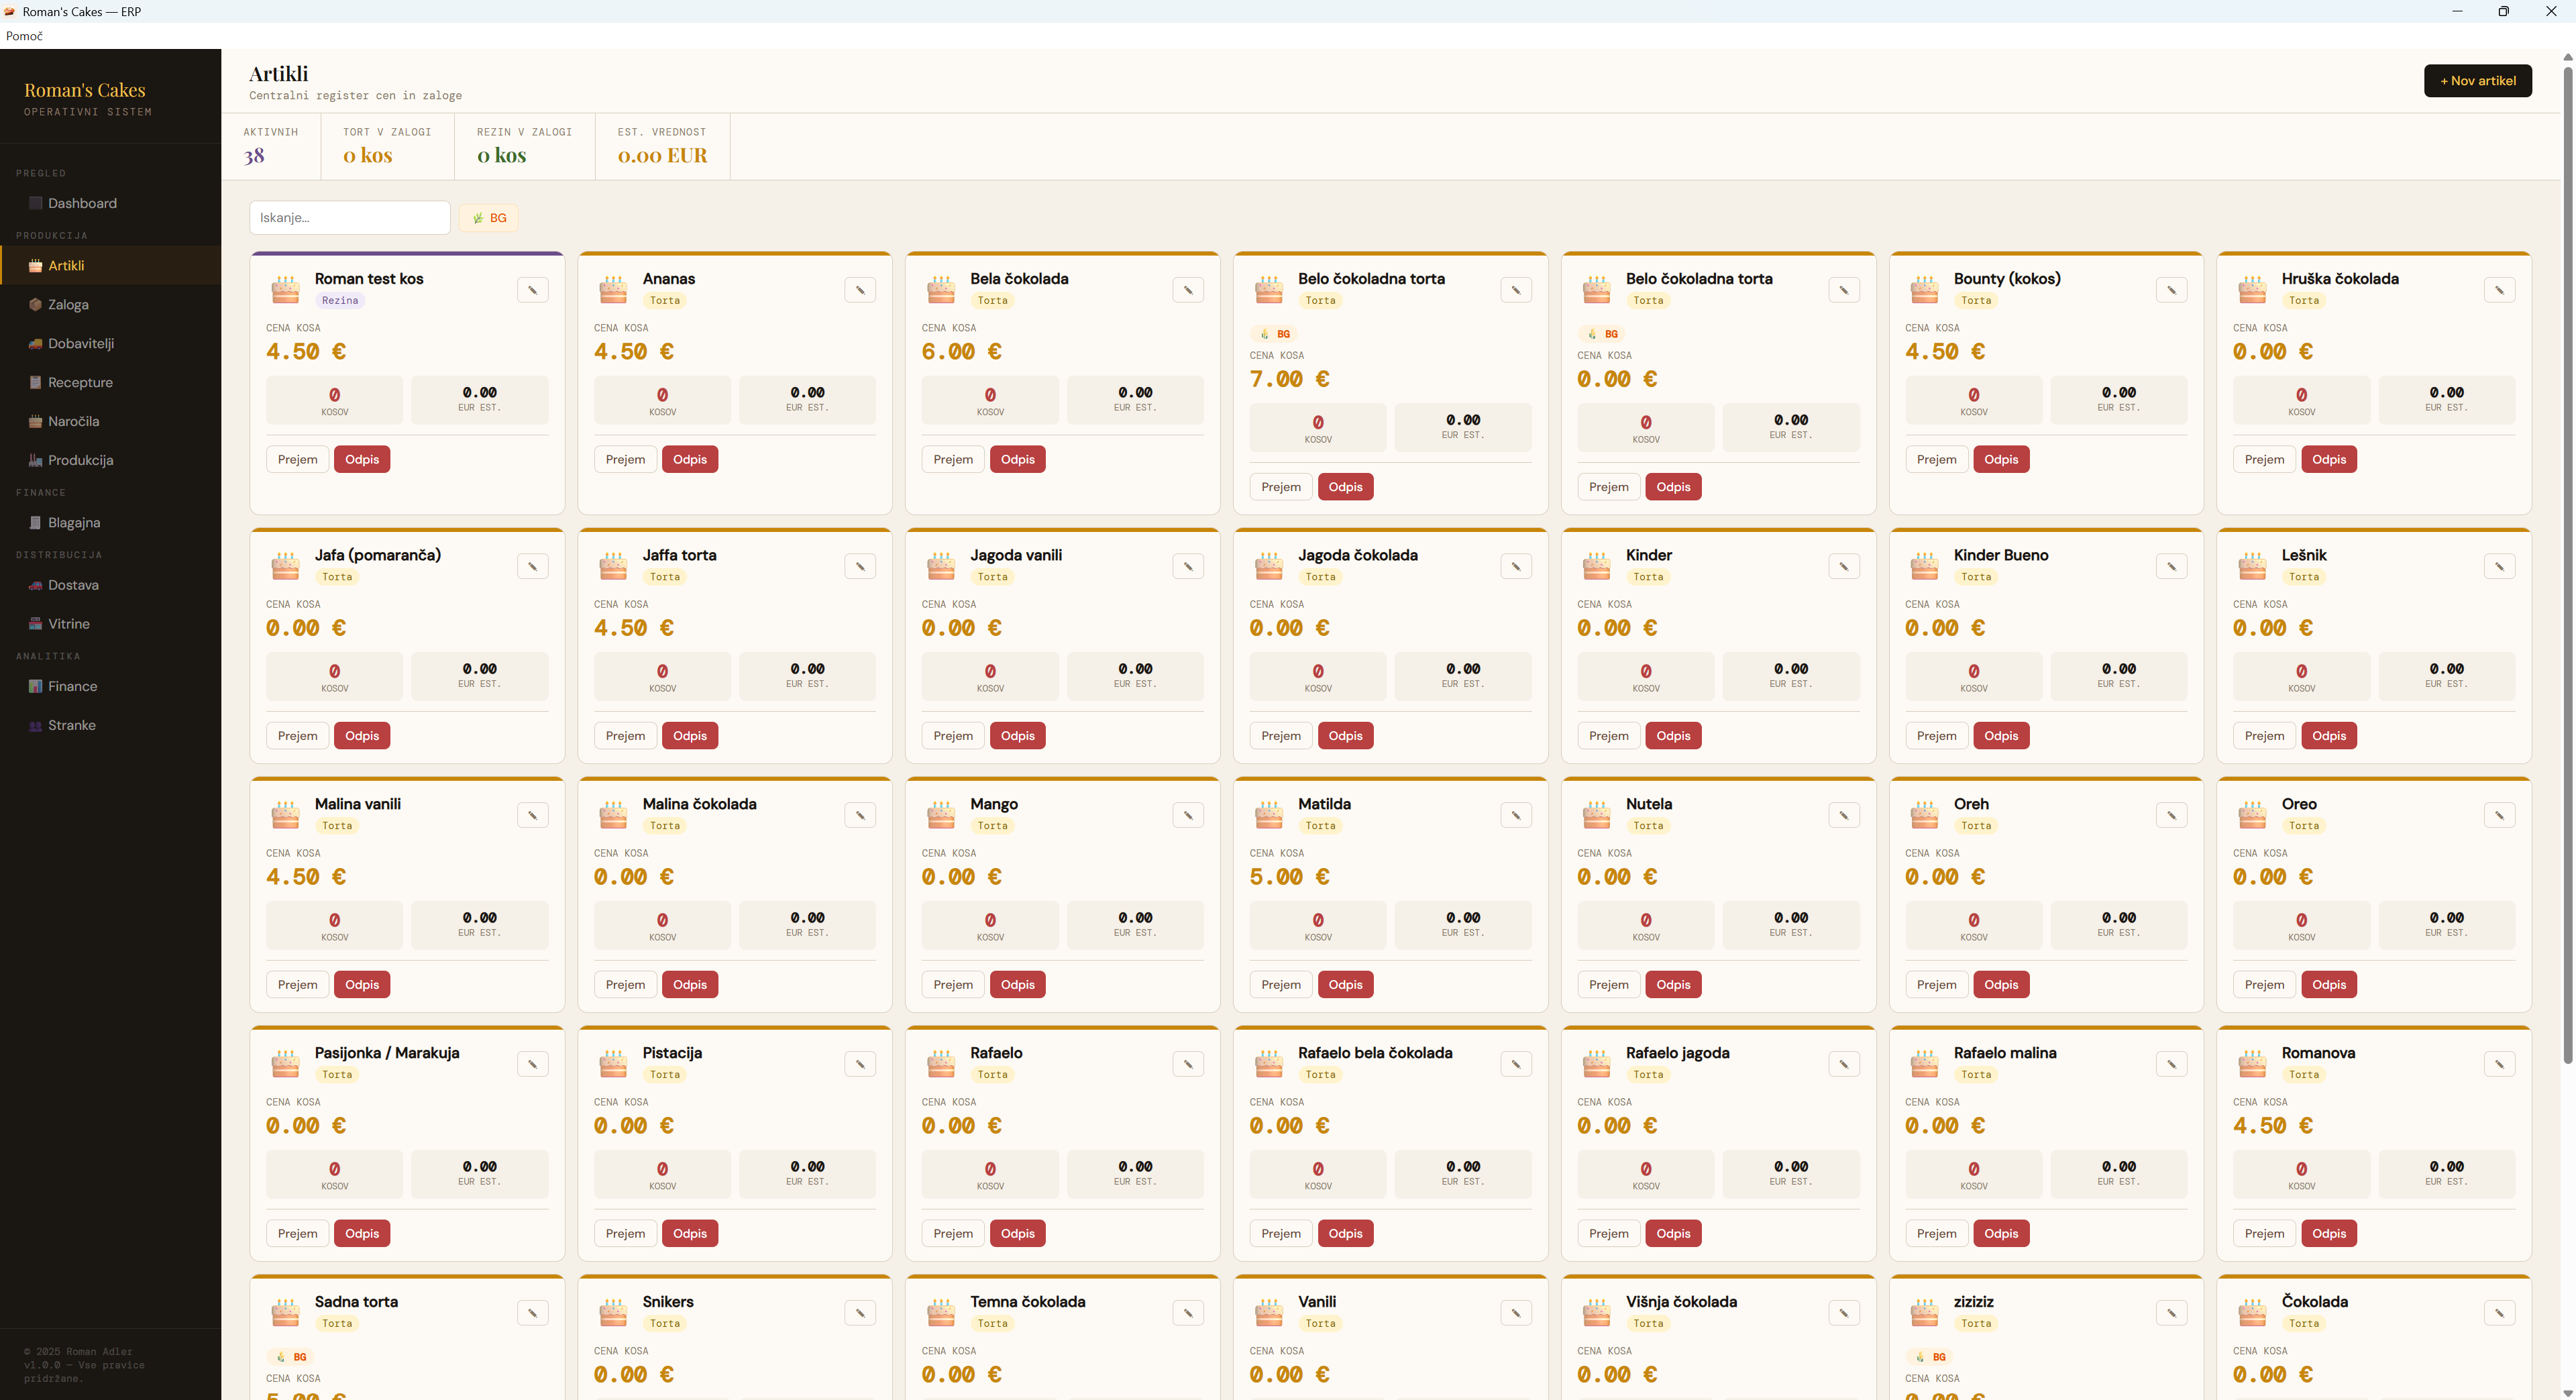Click Prejem on Mango card
This screenshot has height=1400, width=2576.
pos(953,985)
